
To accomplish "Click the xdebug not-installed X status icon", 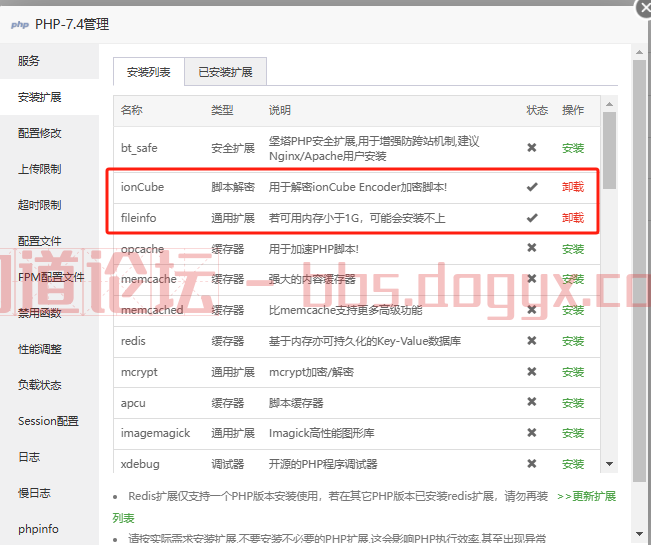I will (x=532, y=464).
